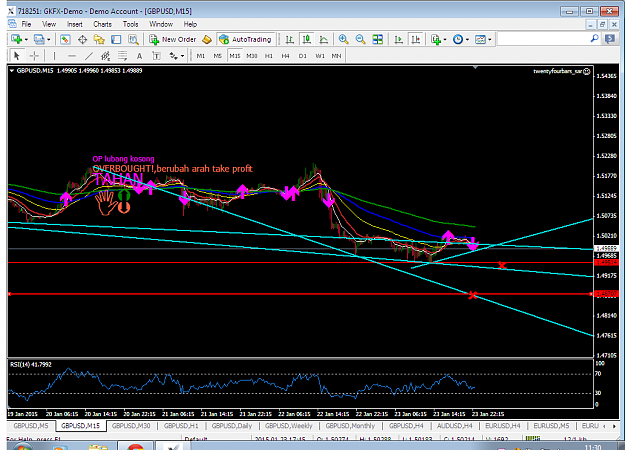This screenshot has width=625, height=450.
Task: Open the Strategy Tester magnifier icon
Action: click(133, 39)
